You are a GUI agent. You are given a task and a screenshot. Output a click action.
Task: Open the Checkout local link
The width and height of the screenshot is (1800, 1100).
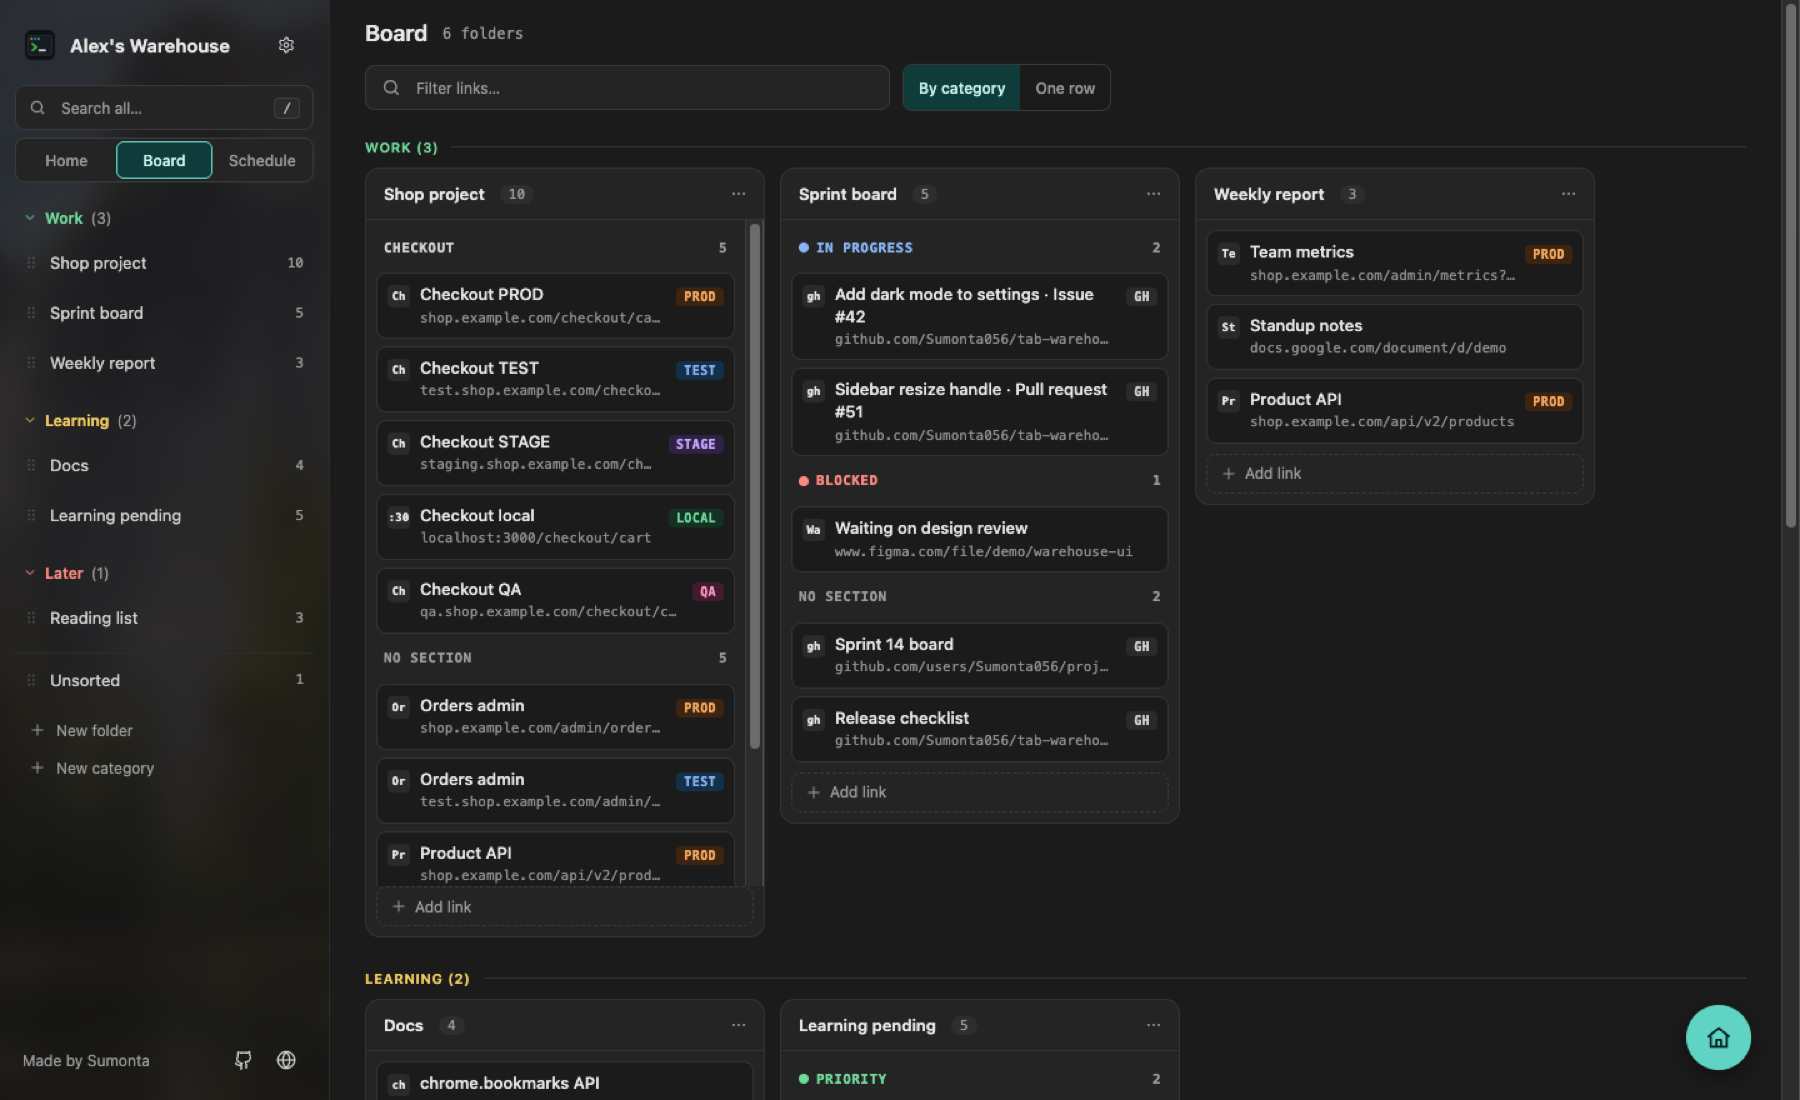click(x=555, y=526)
